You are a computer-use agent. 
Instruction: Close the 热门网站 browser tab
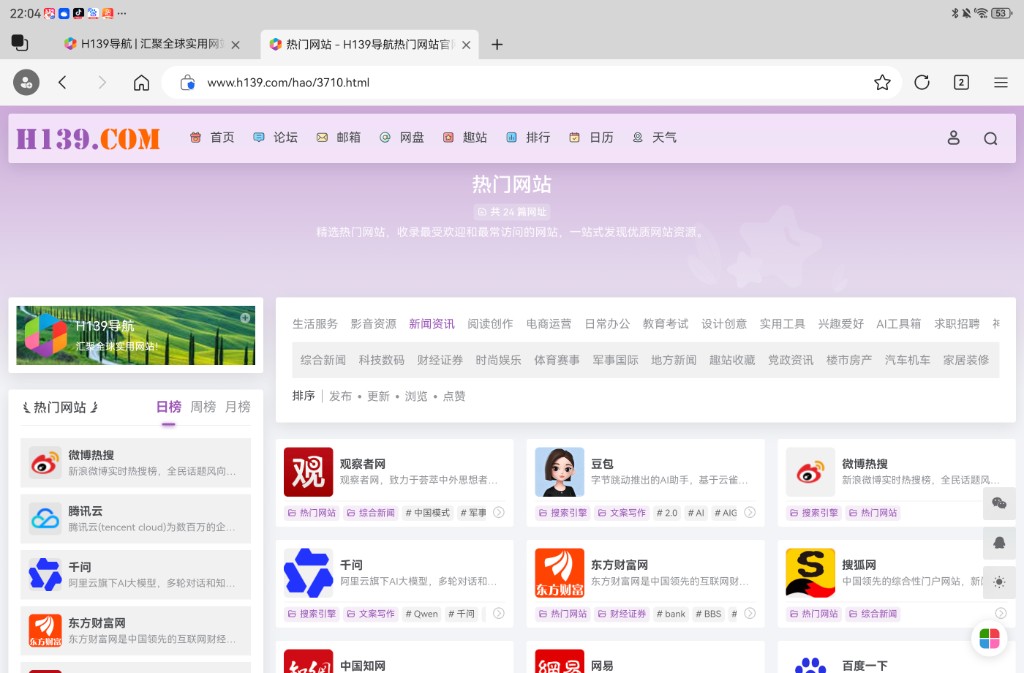click(x=466, y=44)
